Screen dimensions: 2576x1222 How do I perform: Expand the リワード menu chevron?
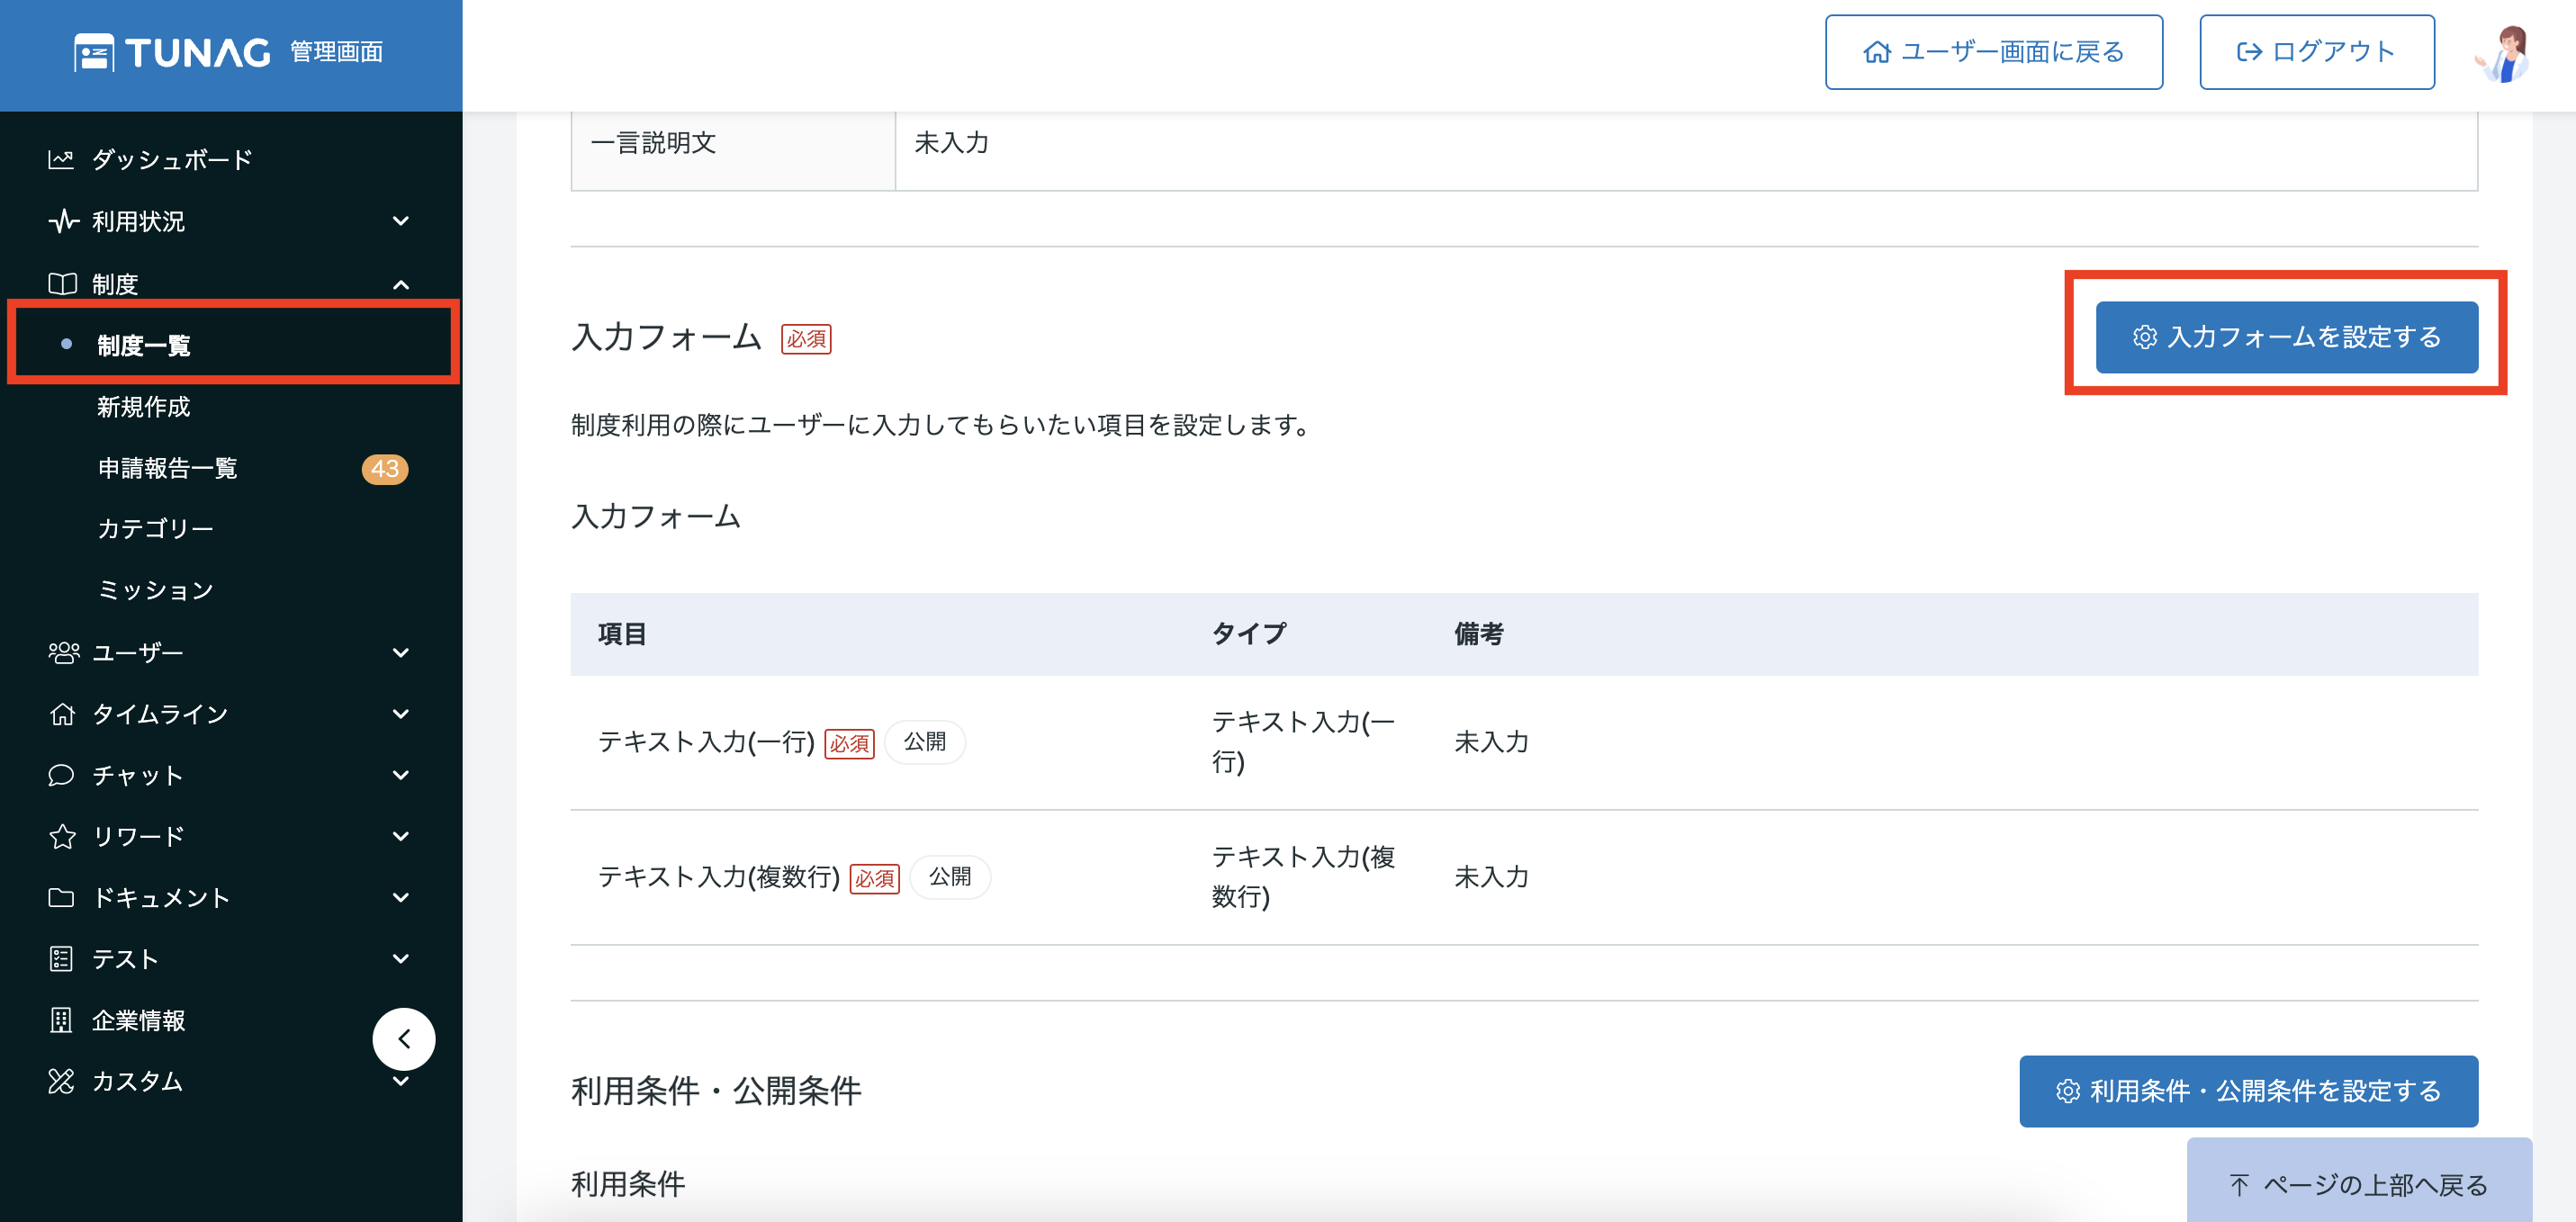[401, 836]
